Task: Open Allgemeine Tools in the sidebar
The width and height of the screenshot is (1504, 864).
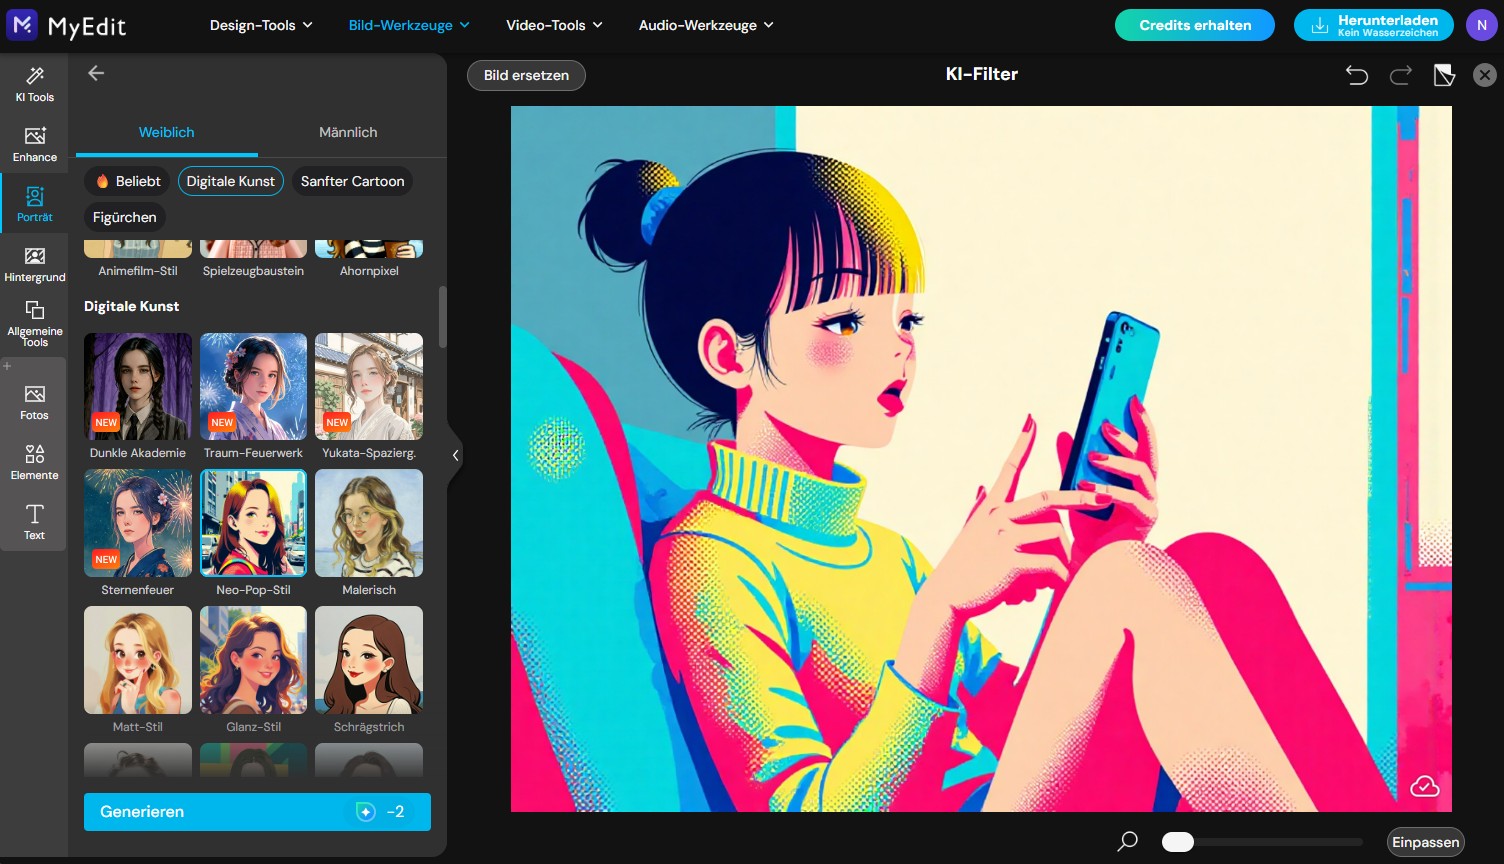Action: [x=34, y=322]
